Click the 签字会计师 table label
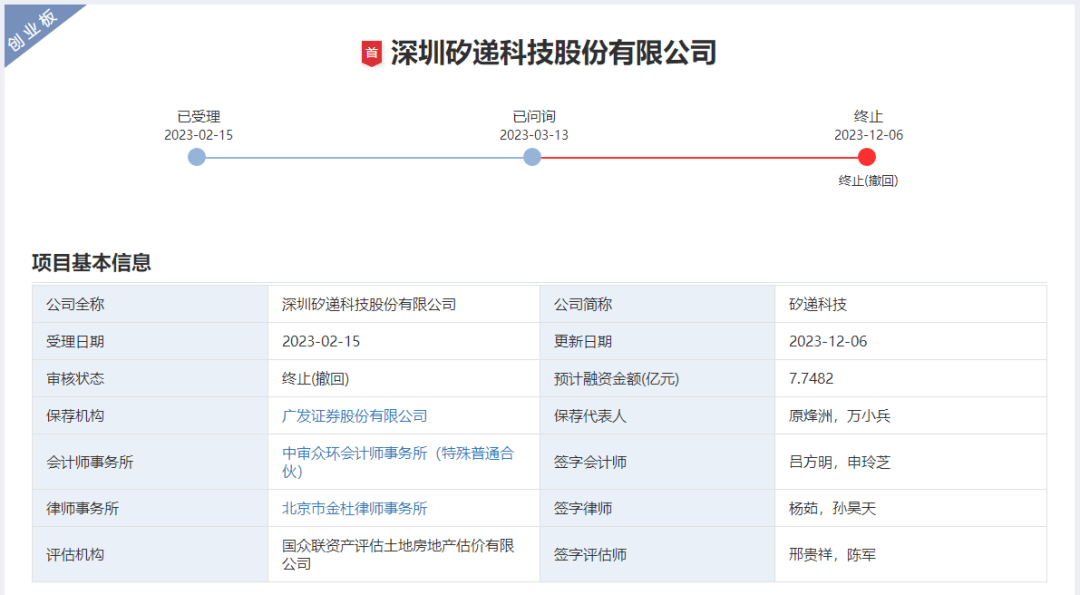This screenshot has height=595, width=1080. coord(590,462)
